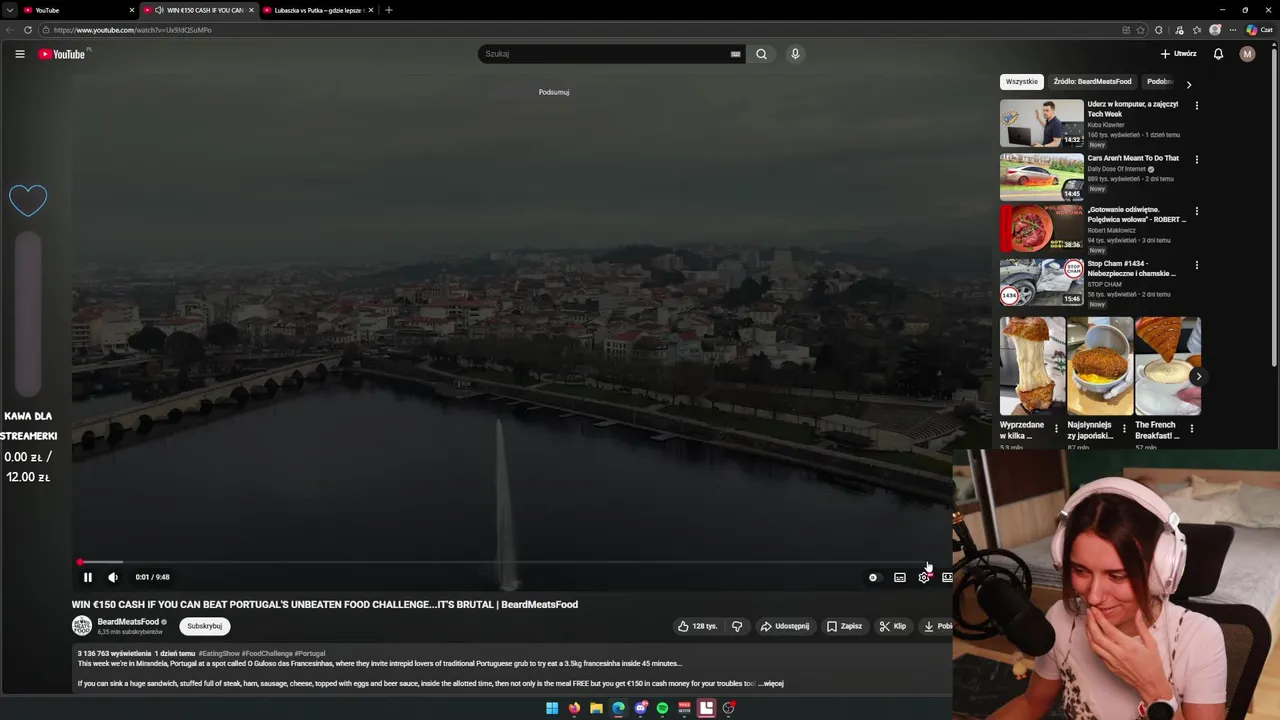The width and height of the screenshot is (1280, 720).
Task: Open Edge settings and more menu
Action: pyautogui.click(x=1233, y=30)
